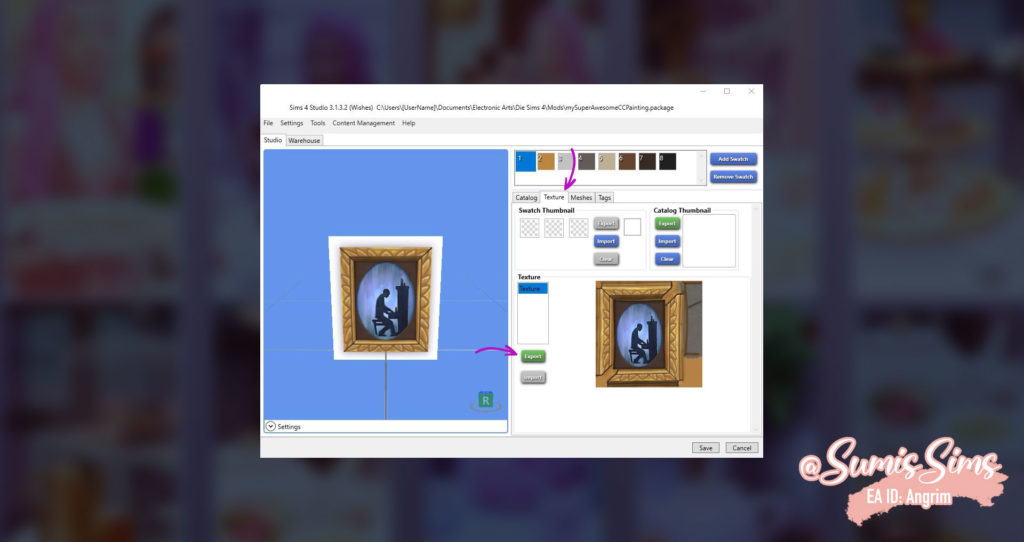
Task: Click the empty Catalog Thumbnail preview area
Action: tap(709, 241)
